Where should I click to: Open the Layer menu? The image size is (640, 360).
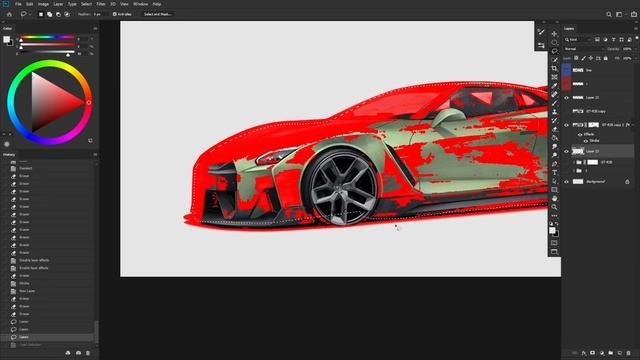(58, 4)
